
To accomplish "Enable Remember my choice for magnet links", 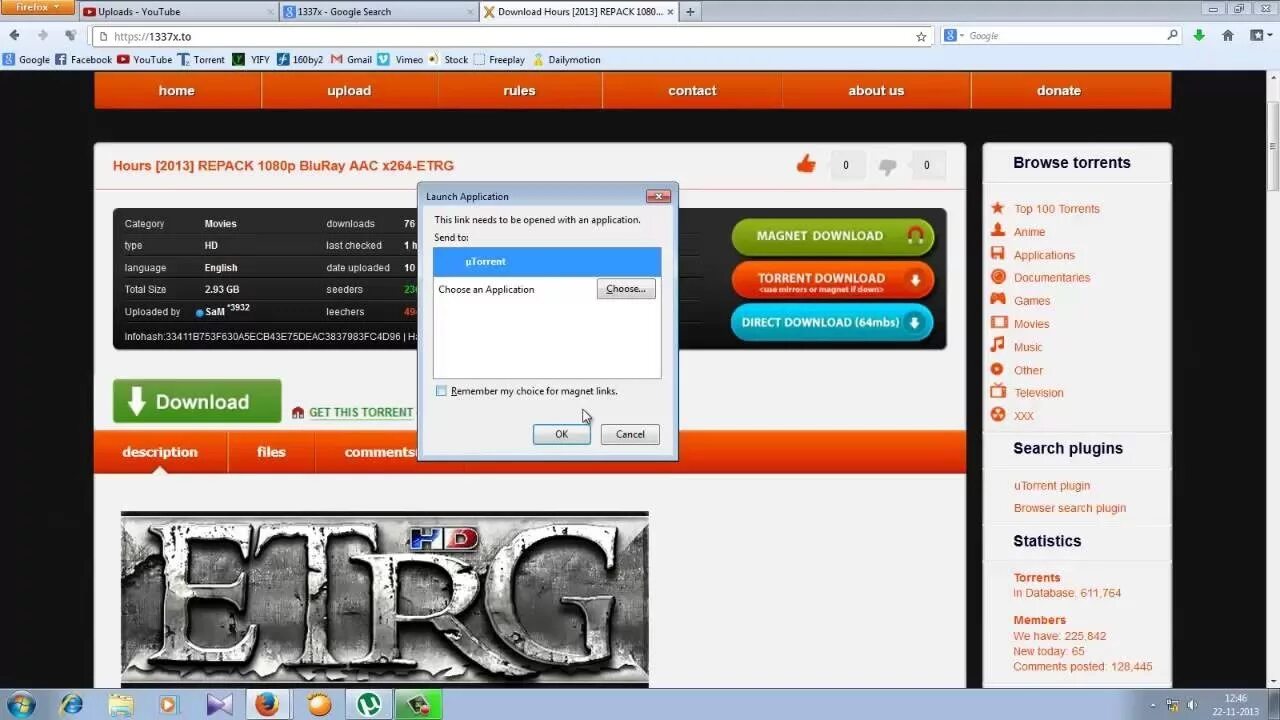I will click(441, 391).
